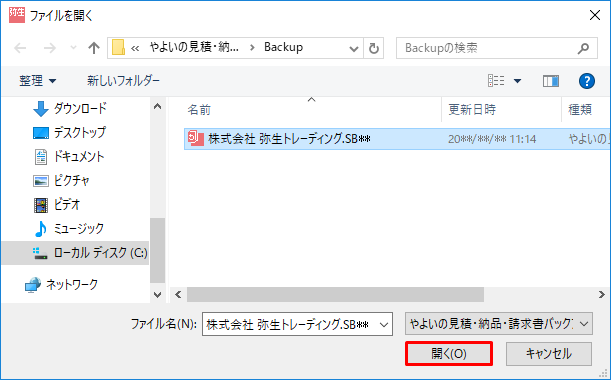Click the Yayoi app icon in title bar

pyautogui.click(x=17, y=15)
